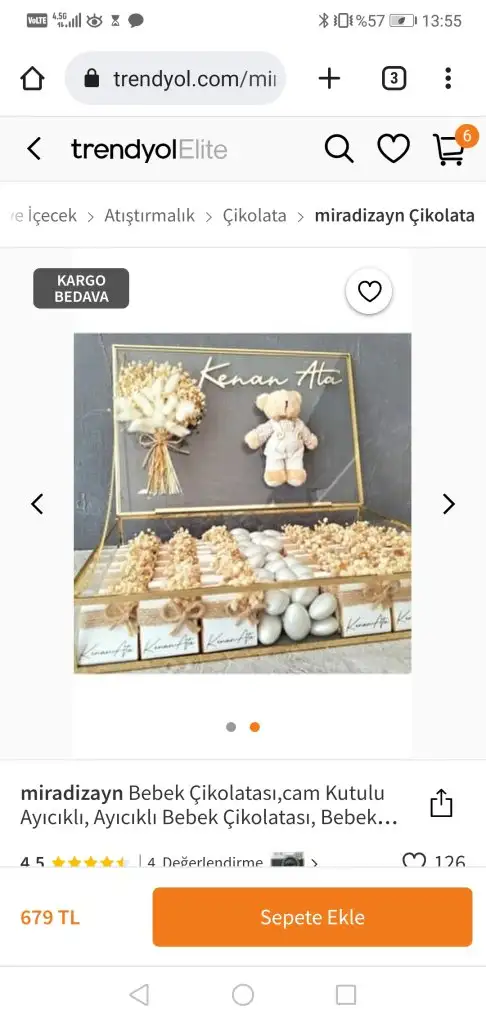486x1024 pixels.
Task: Open the tab switcher showing 3 tabs
Action: pyautogui.click(x=393, y=79)
